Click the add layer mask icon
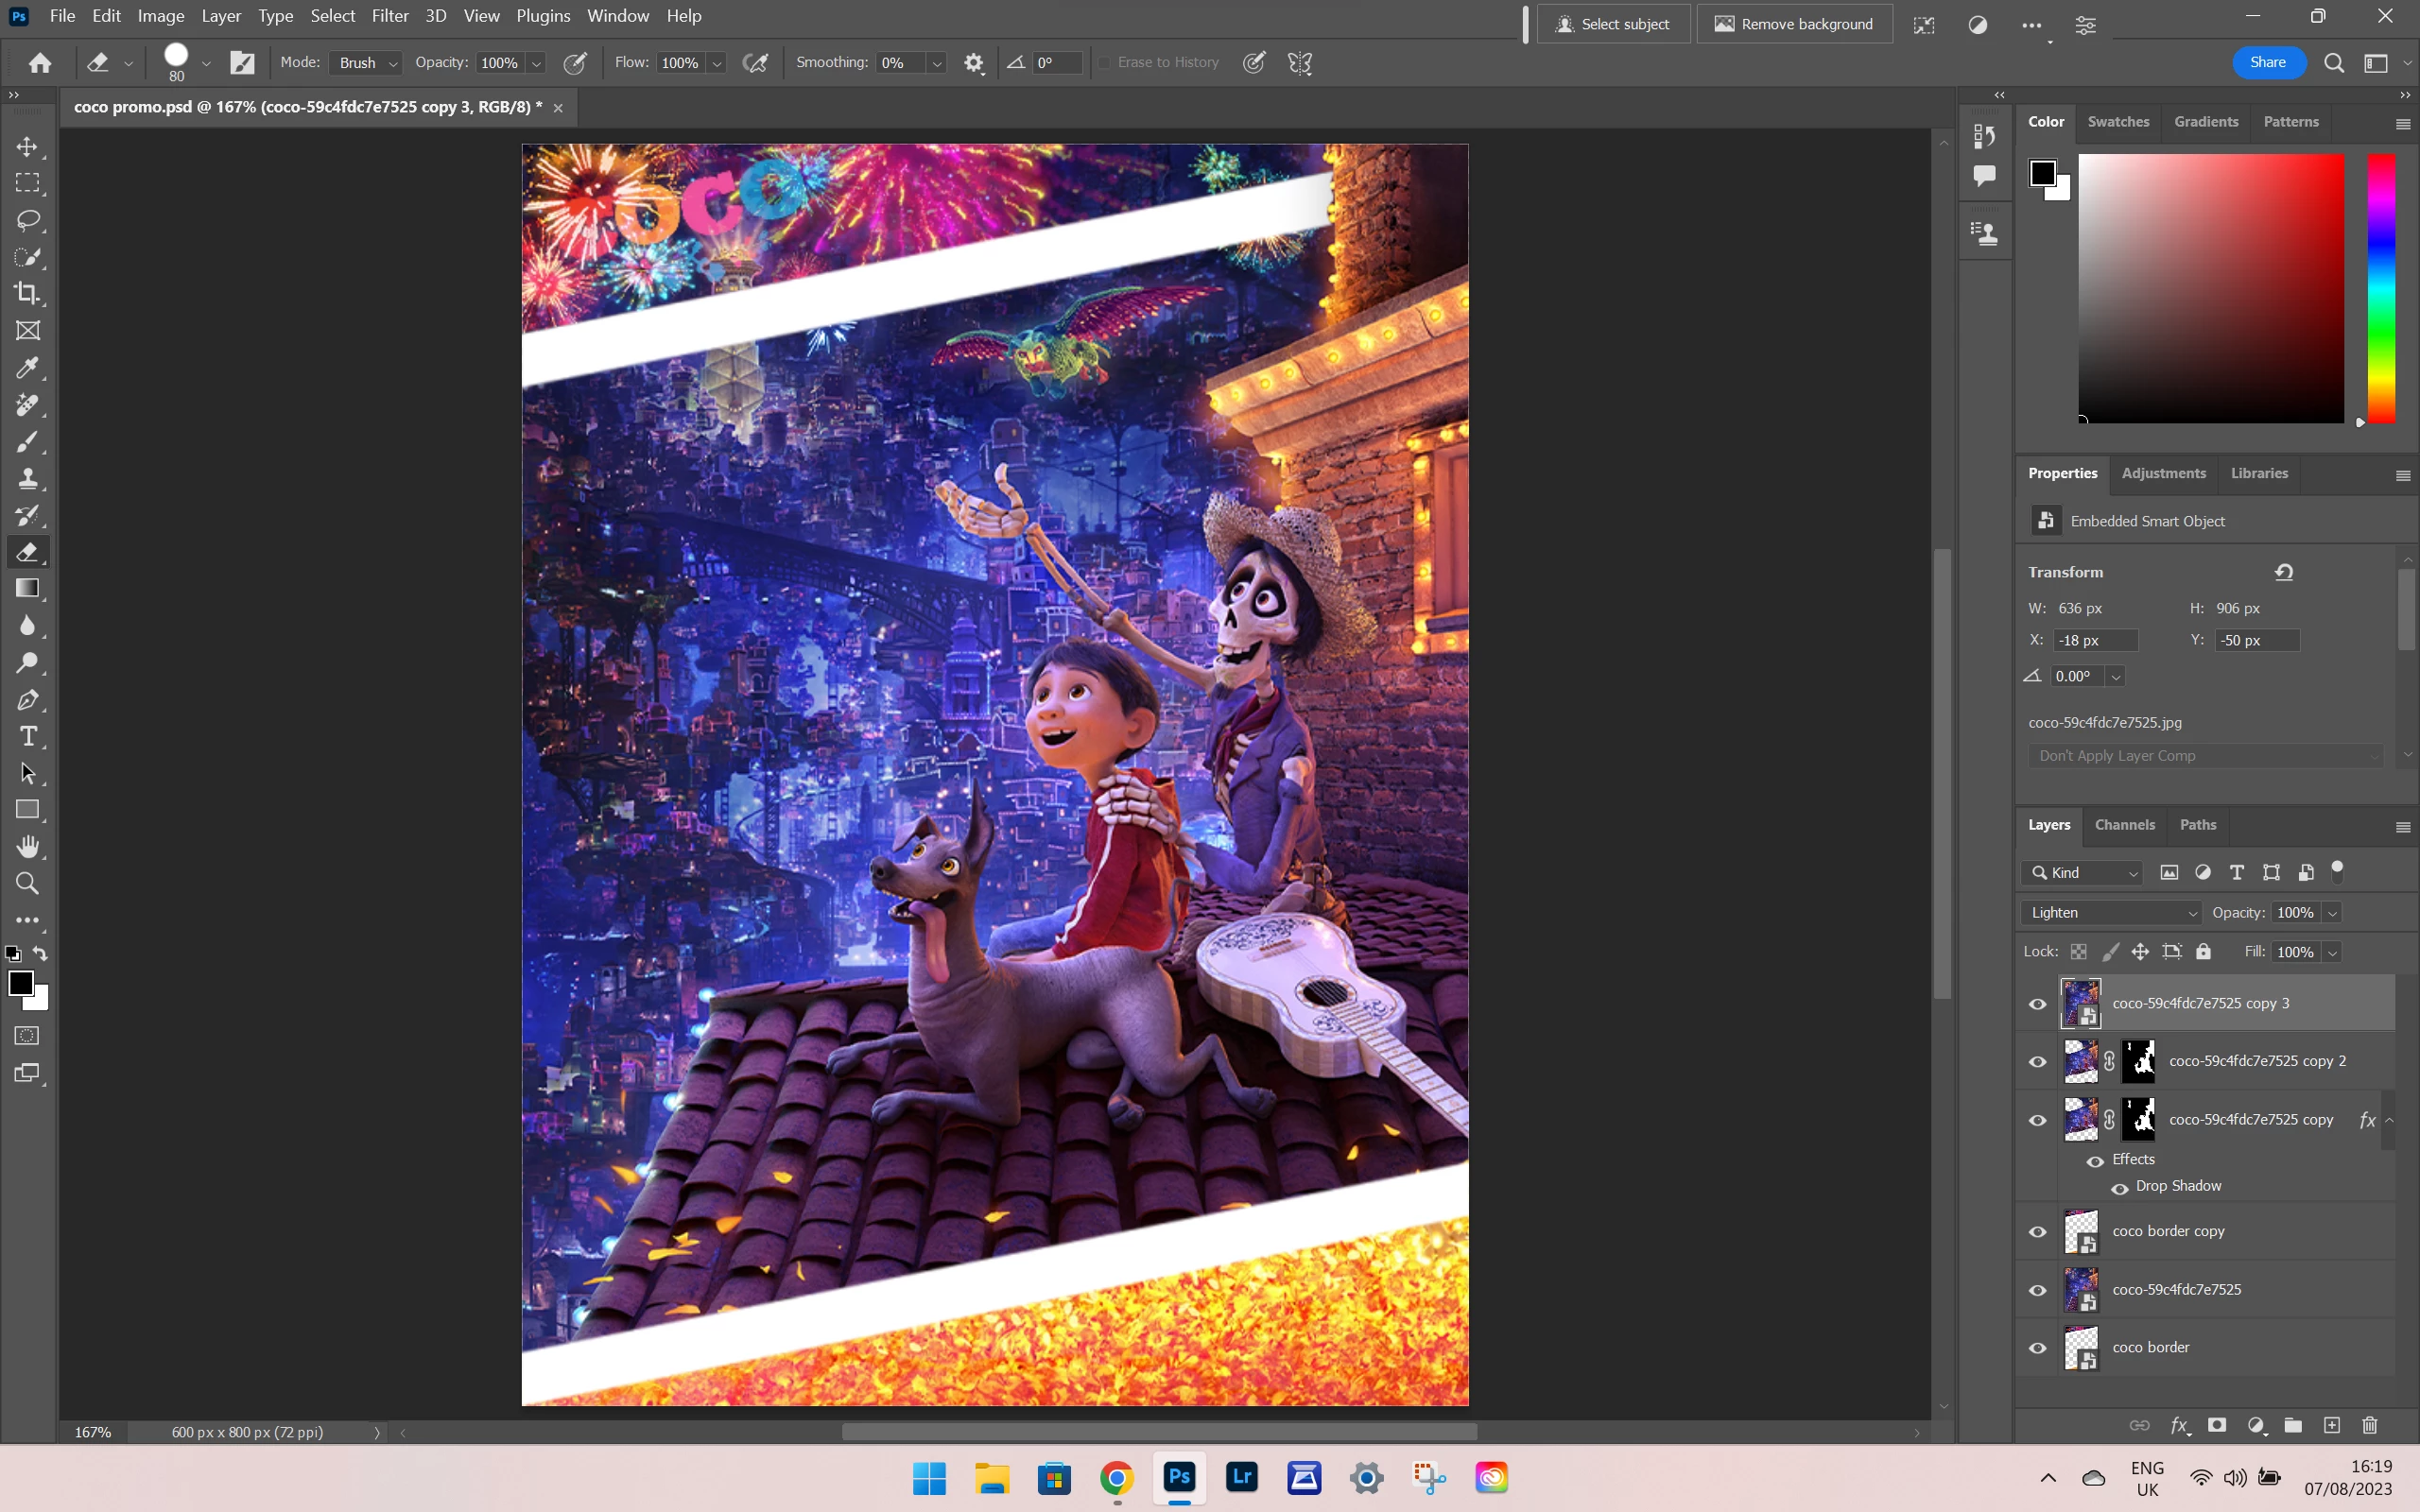This screenshot has height=1512, width=2420. 2217,1425
